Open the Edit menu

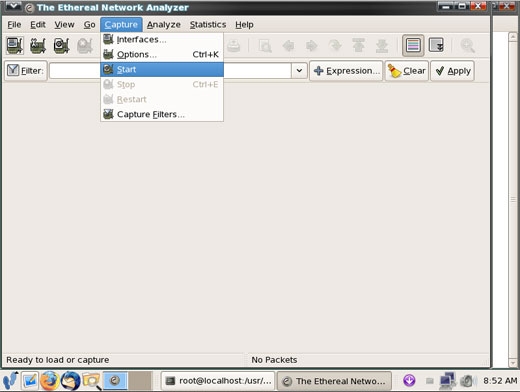click(38, 25)
